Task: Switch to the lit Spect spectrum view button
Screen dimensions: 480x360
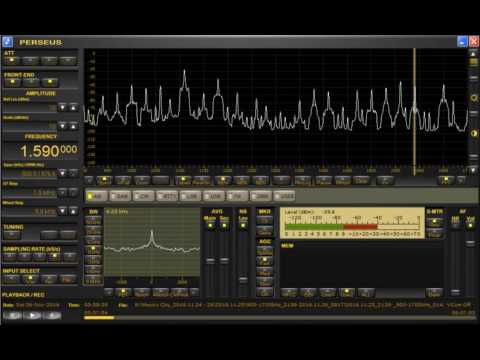Action: tap(105, 181)
